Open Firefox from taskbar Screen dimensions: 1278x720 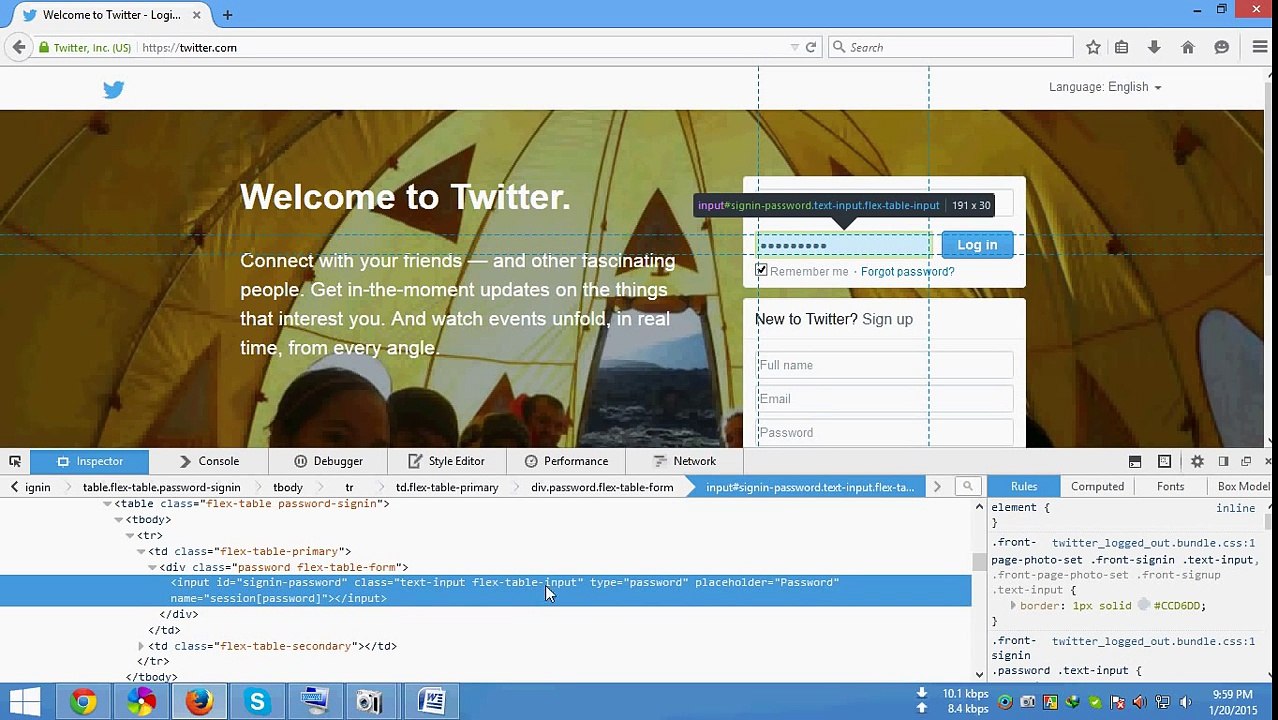click(199, 702)
